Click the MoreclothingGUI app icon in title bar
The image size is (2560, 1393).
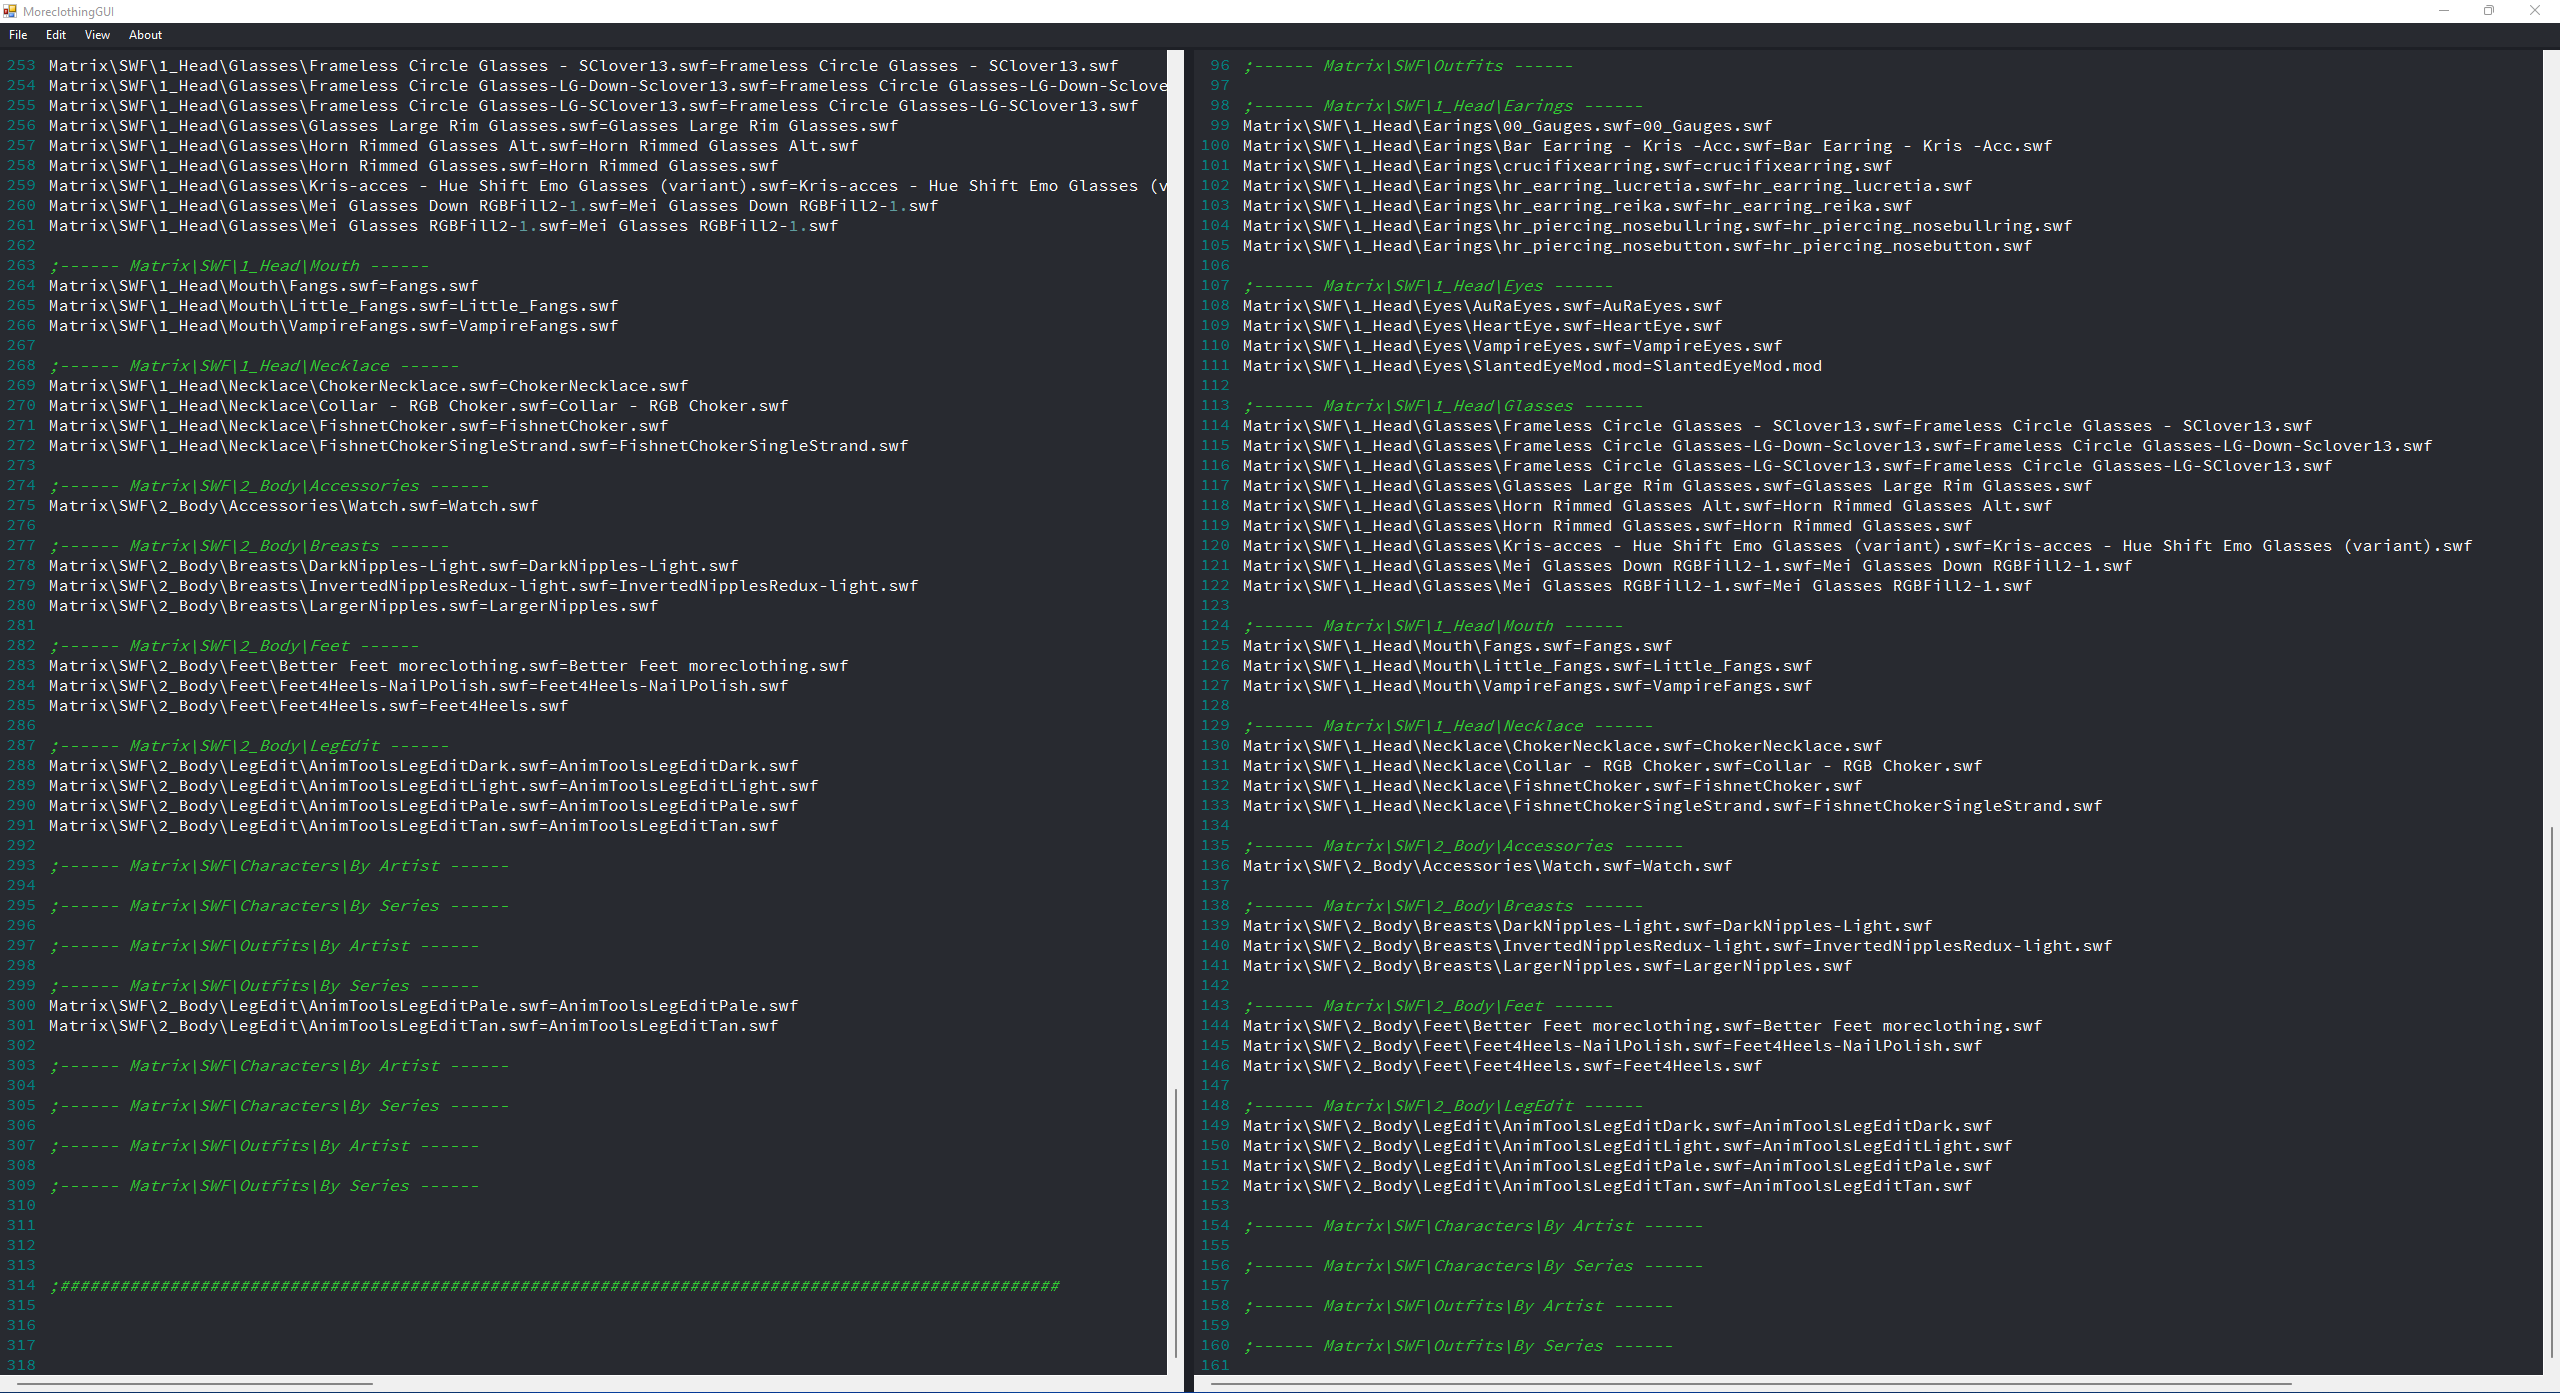[x=10, y=11]
